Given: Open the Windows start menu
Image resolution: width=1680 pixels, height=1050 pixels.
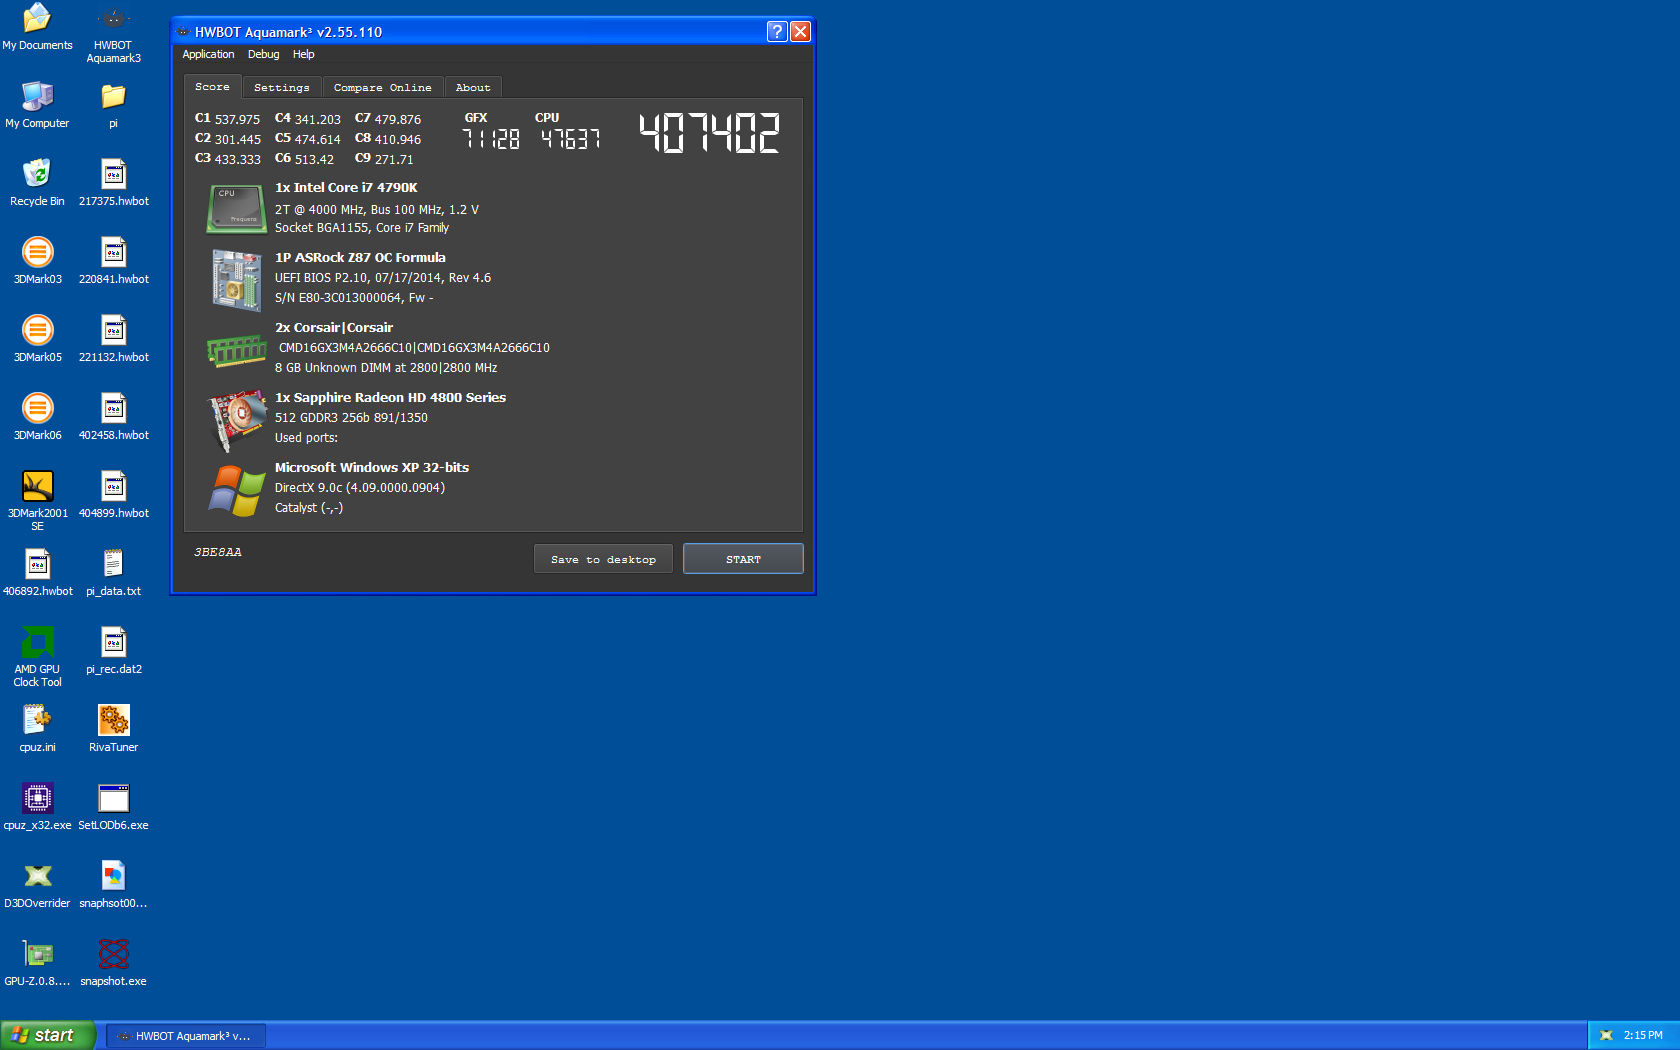Looking at the screenshot, I should 48,1035.
